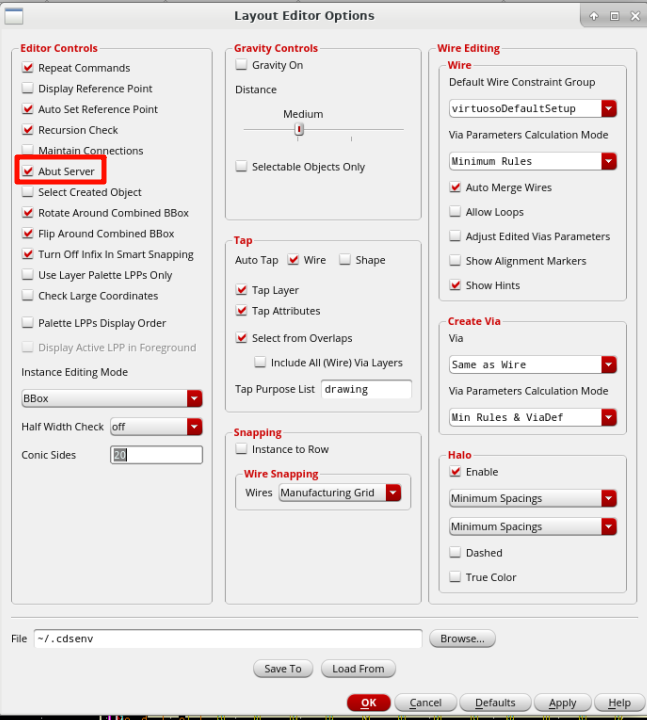Enable Use Layer Palette LPPs Only
Image resolution: width=647 pixels, height=720 pixels.
pos(28,275)
